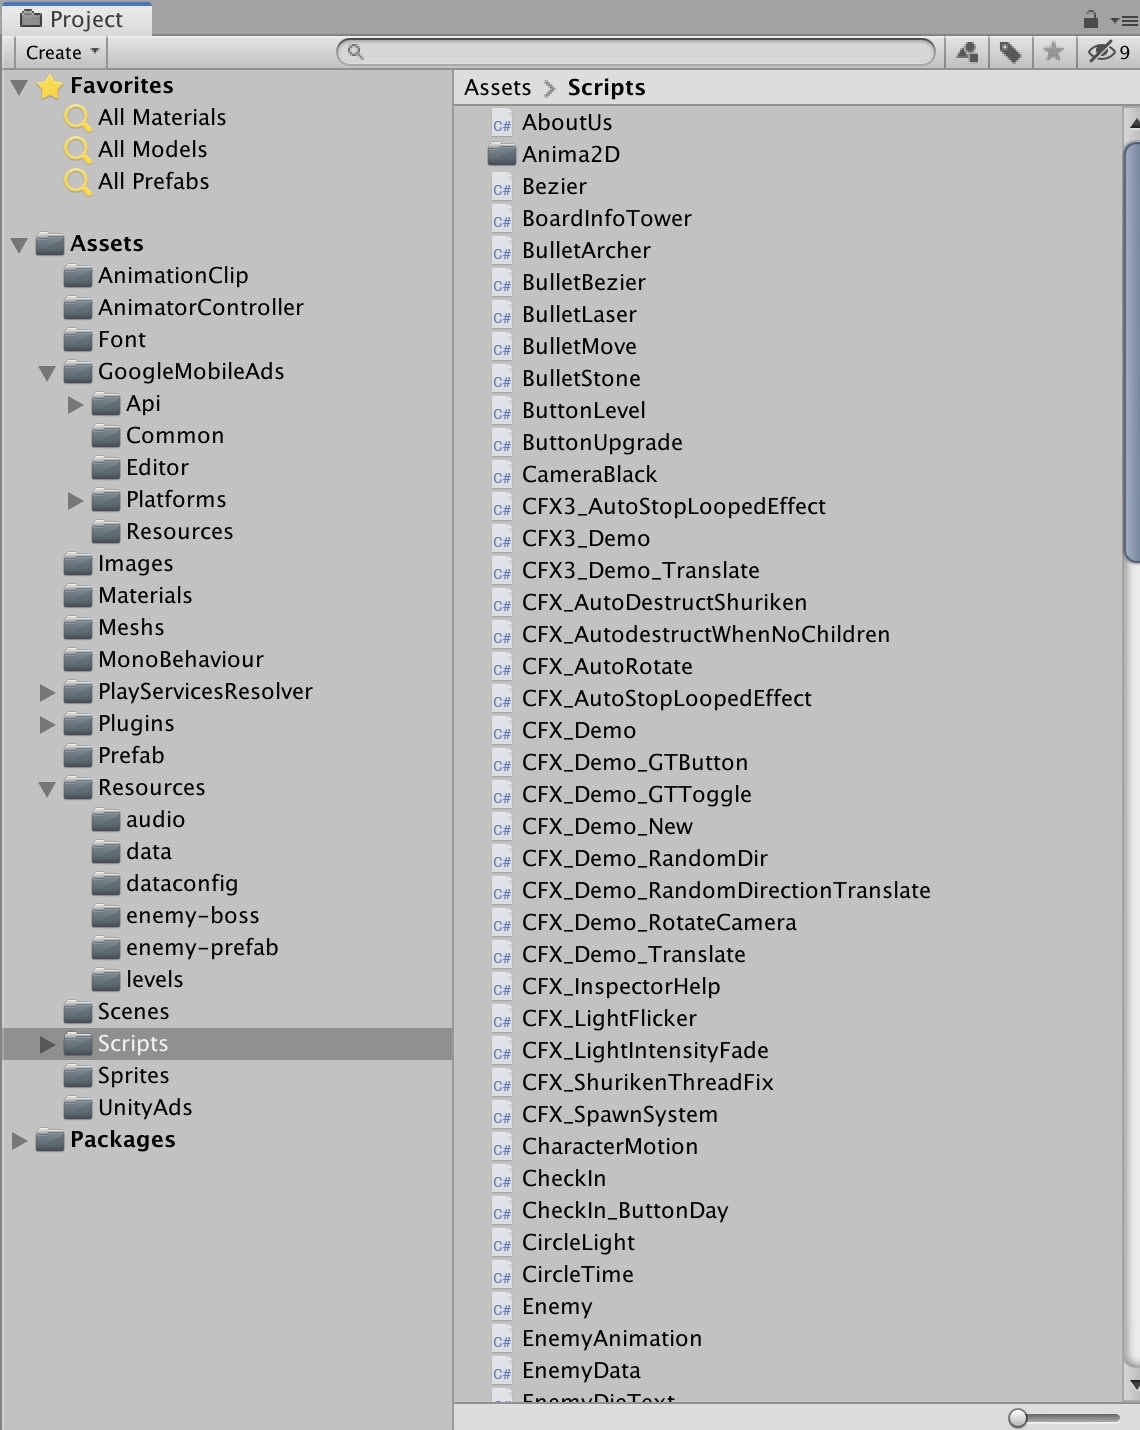Click the favorites star icon in toolbar

point(1053,52)
